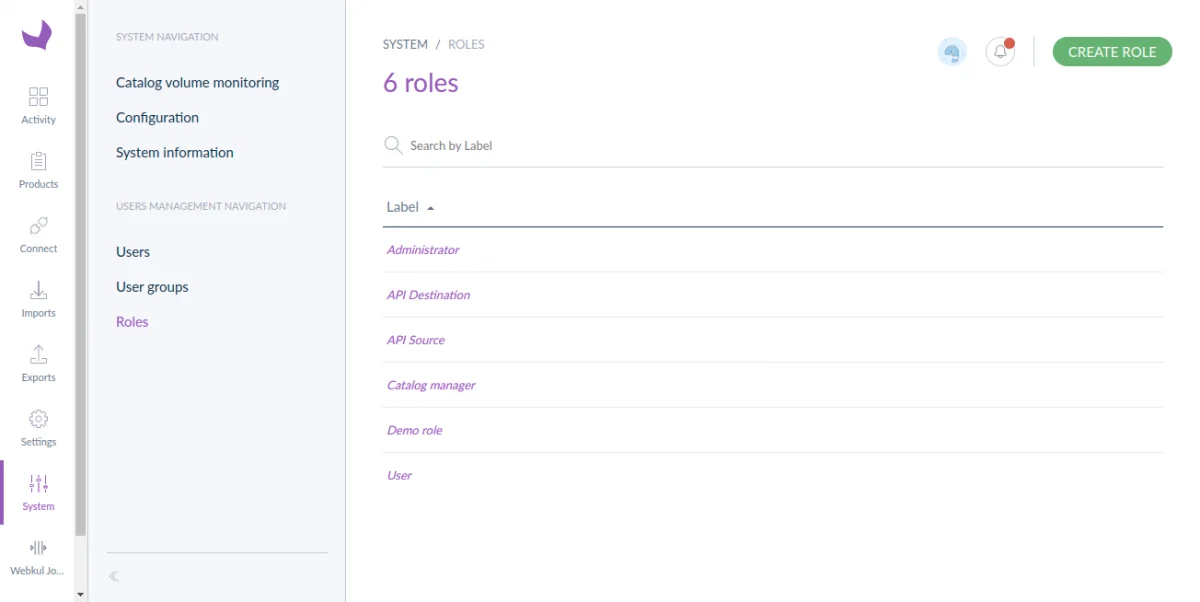The width and height of the screenshot is (1200, 602).
Task: Go to the Users menu item
Action: coord(133,252)
